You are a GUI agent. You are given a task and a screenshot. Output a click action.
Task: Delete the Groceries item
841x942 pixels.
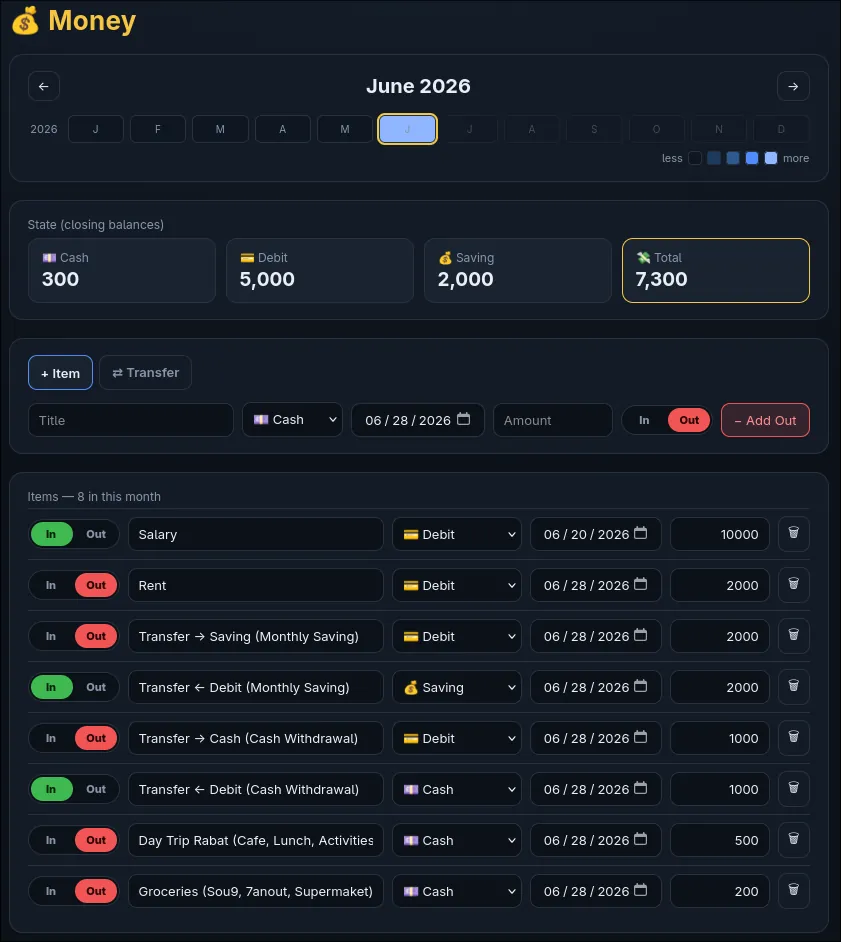[x=794, y=891]
